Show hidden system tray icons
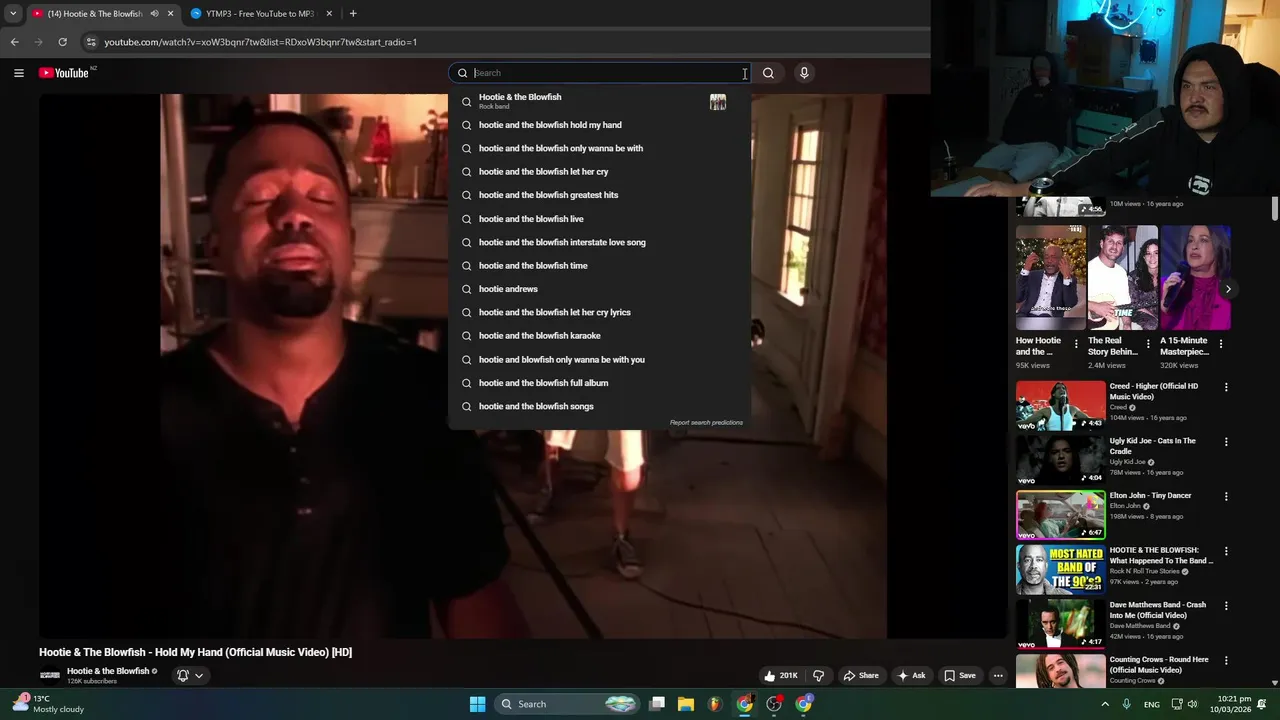 click(1105, 704)
